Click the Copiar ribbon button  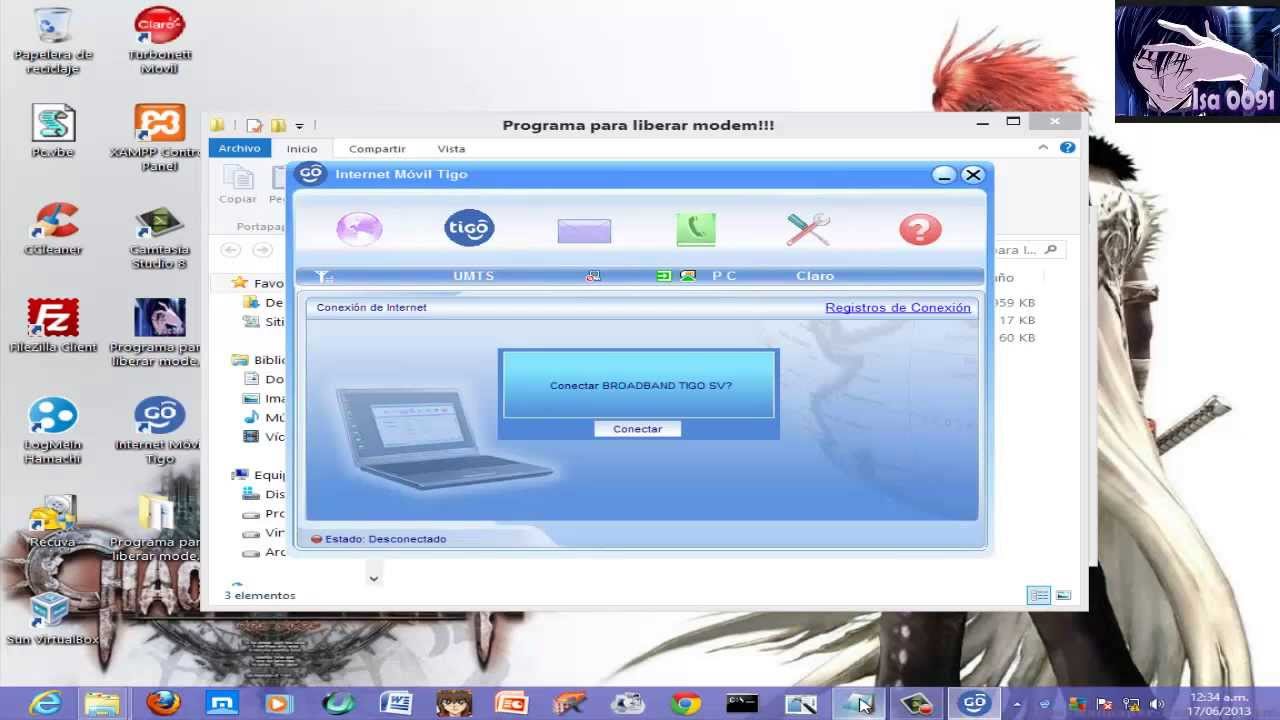[238, 184]
